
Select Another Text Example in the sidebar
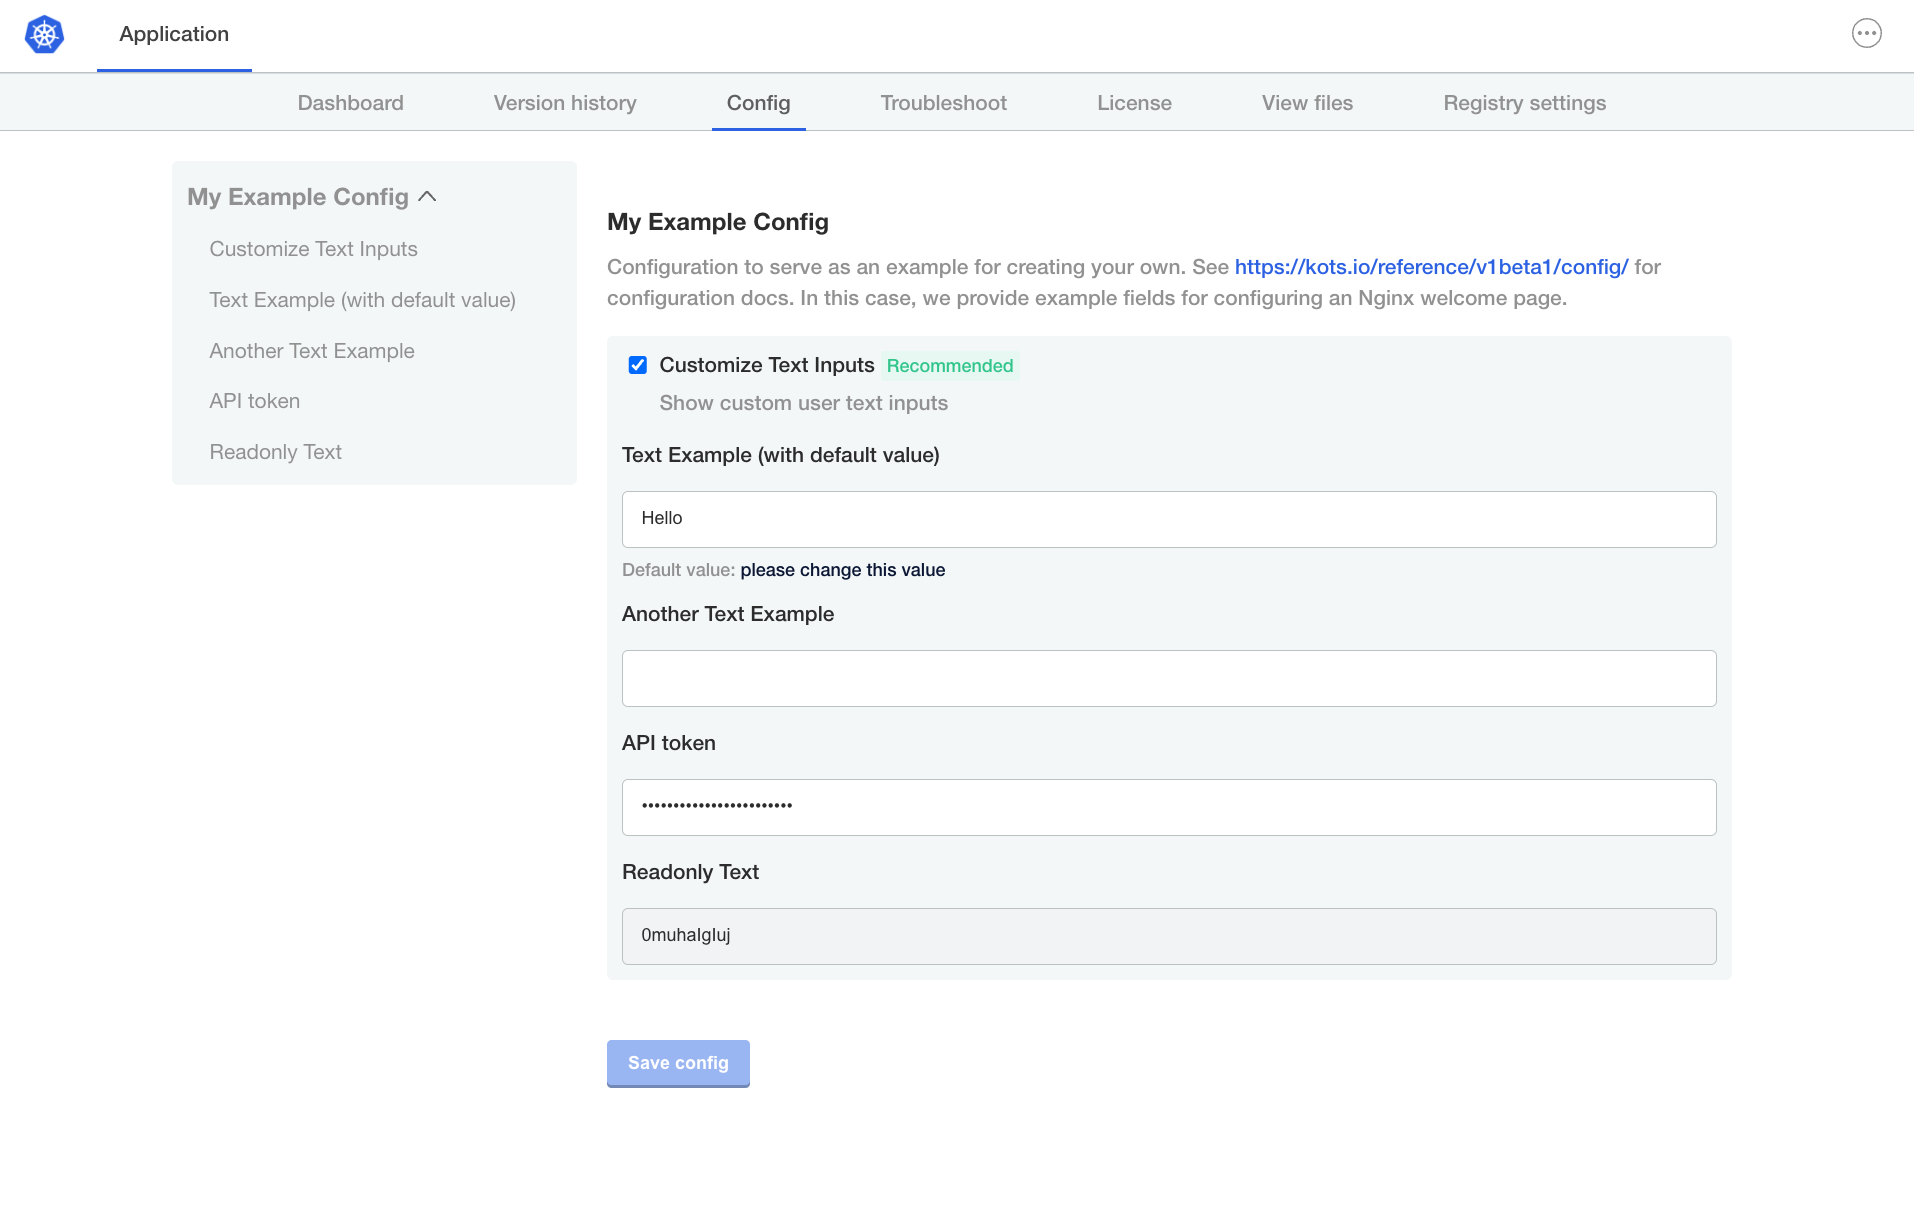312,351
